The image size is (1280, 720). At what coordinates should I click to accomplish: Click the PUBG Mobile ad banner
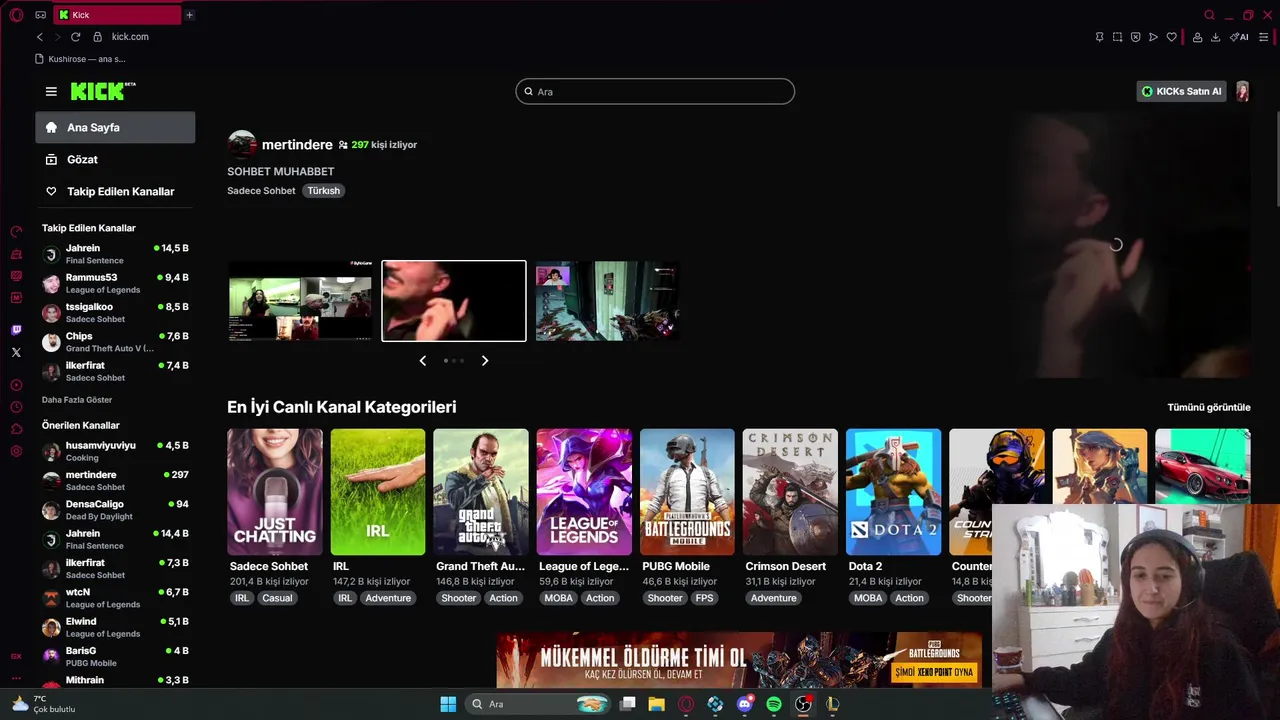pyautogui.click(x=739, y=660)
